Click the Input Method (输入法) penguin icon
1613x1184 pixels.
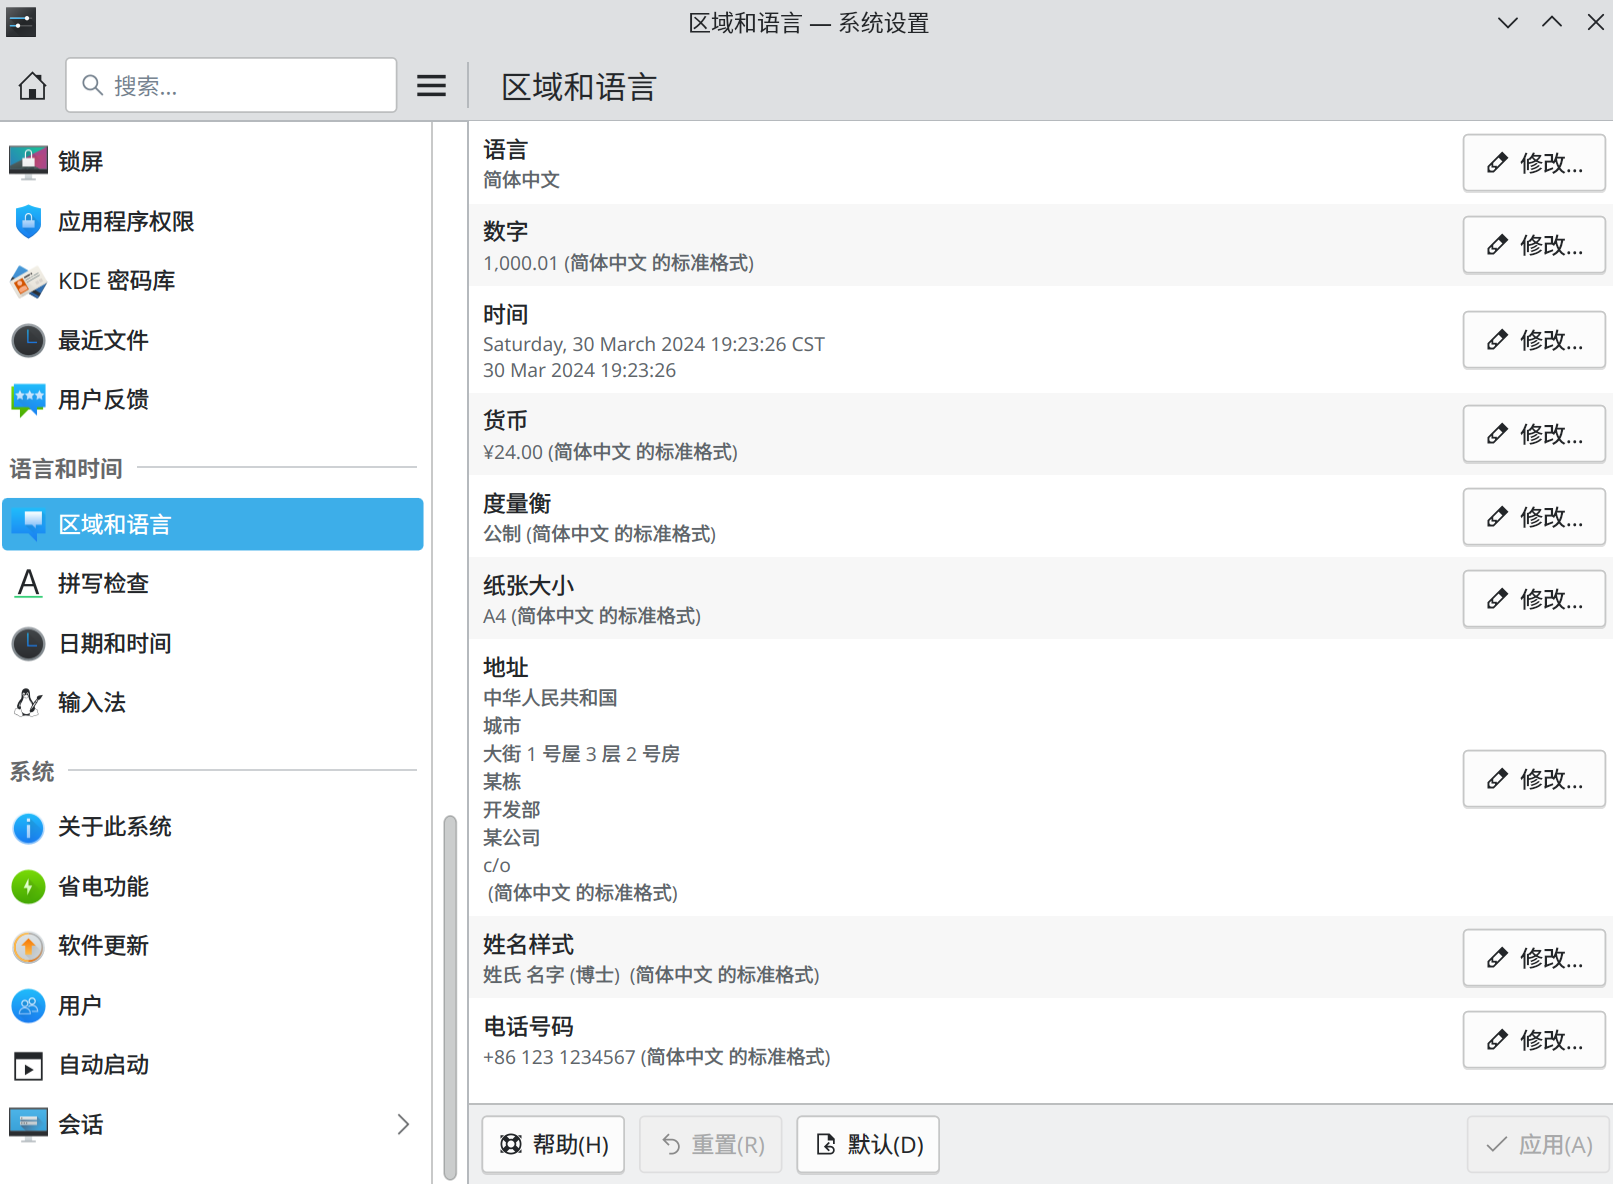click(28, 703)
